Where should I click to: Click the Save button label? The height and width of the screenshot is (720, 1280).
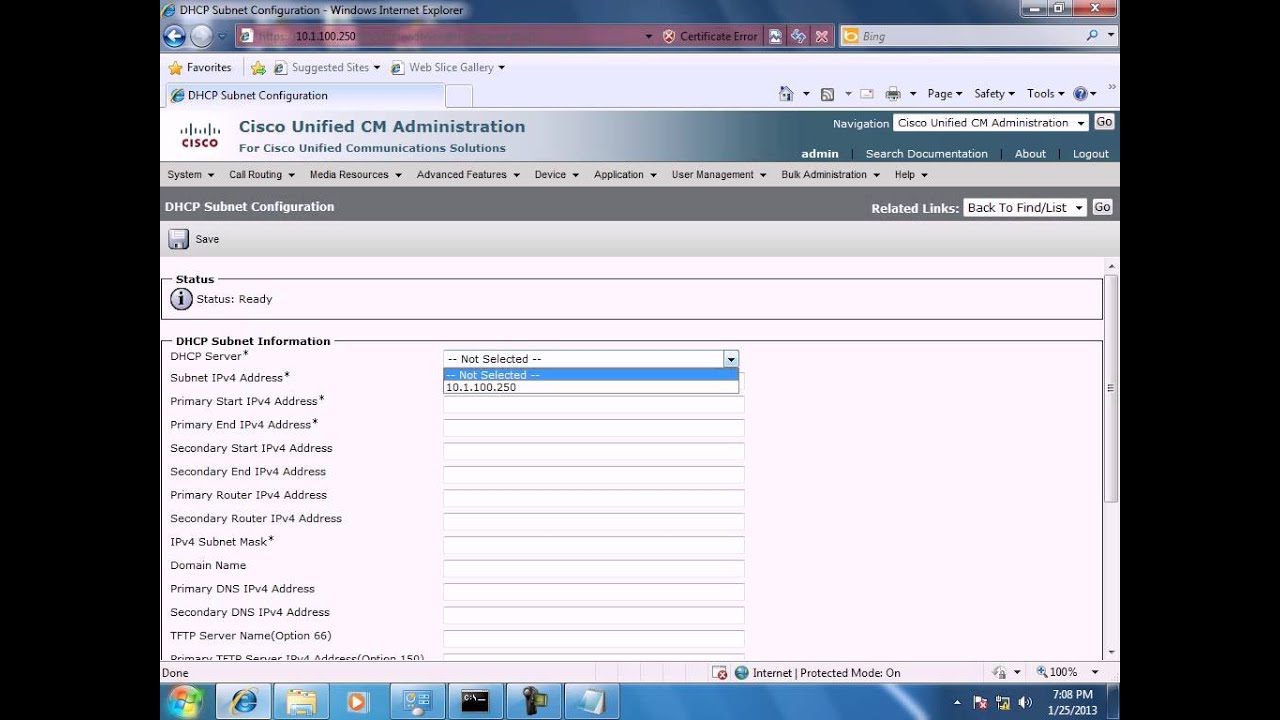pos(207,239)
